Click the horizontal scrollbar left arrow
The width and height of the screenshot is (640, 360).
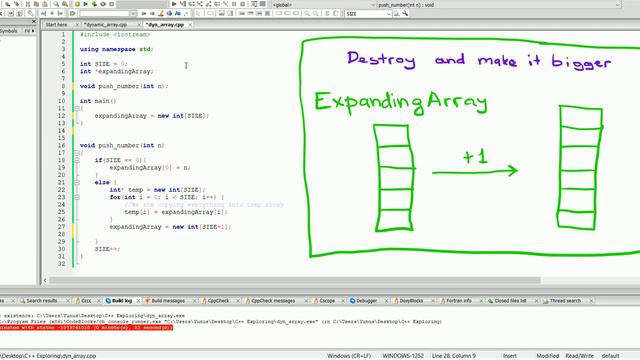click(x=45, y=280)
